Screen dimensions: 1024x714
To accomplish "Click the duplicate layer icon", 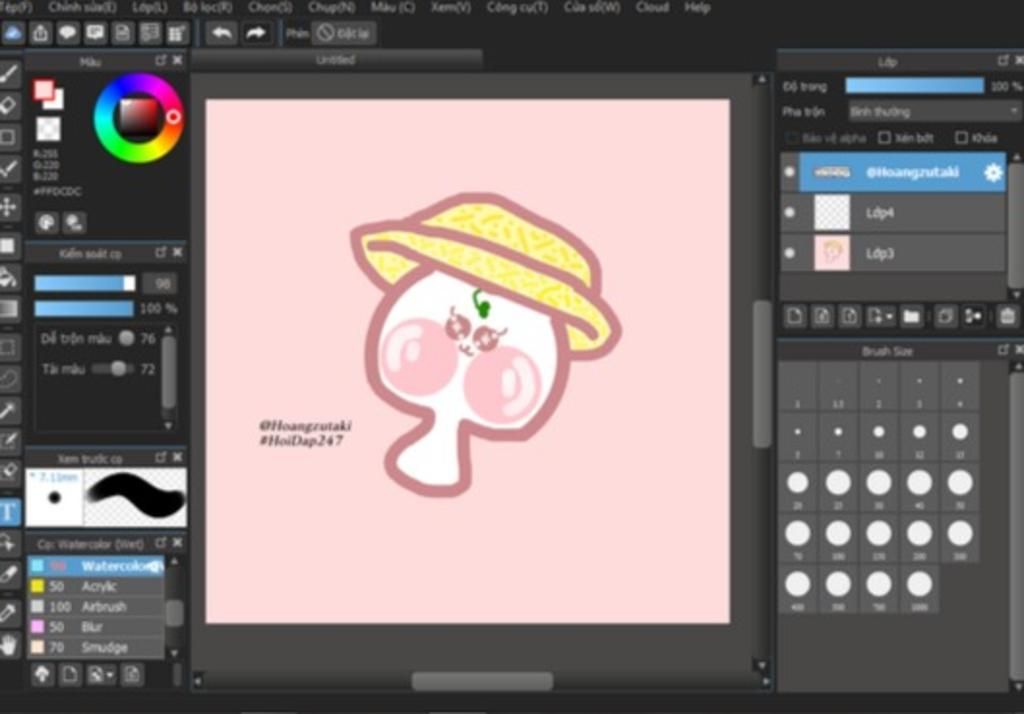I will click(x=944, y=317).
